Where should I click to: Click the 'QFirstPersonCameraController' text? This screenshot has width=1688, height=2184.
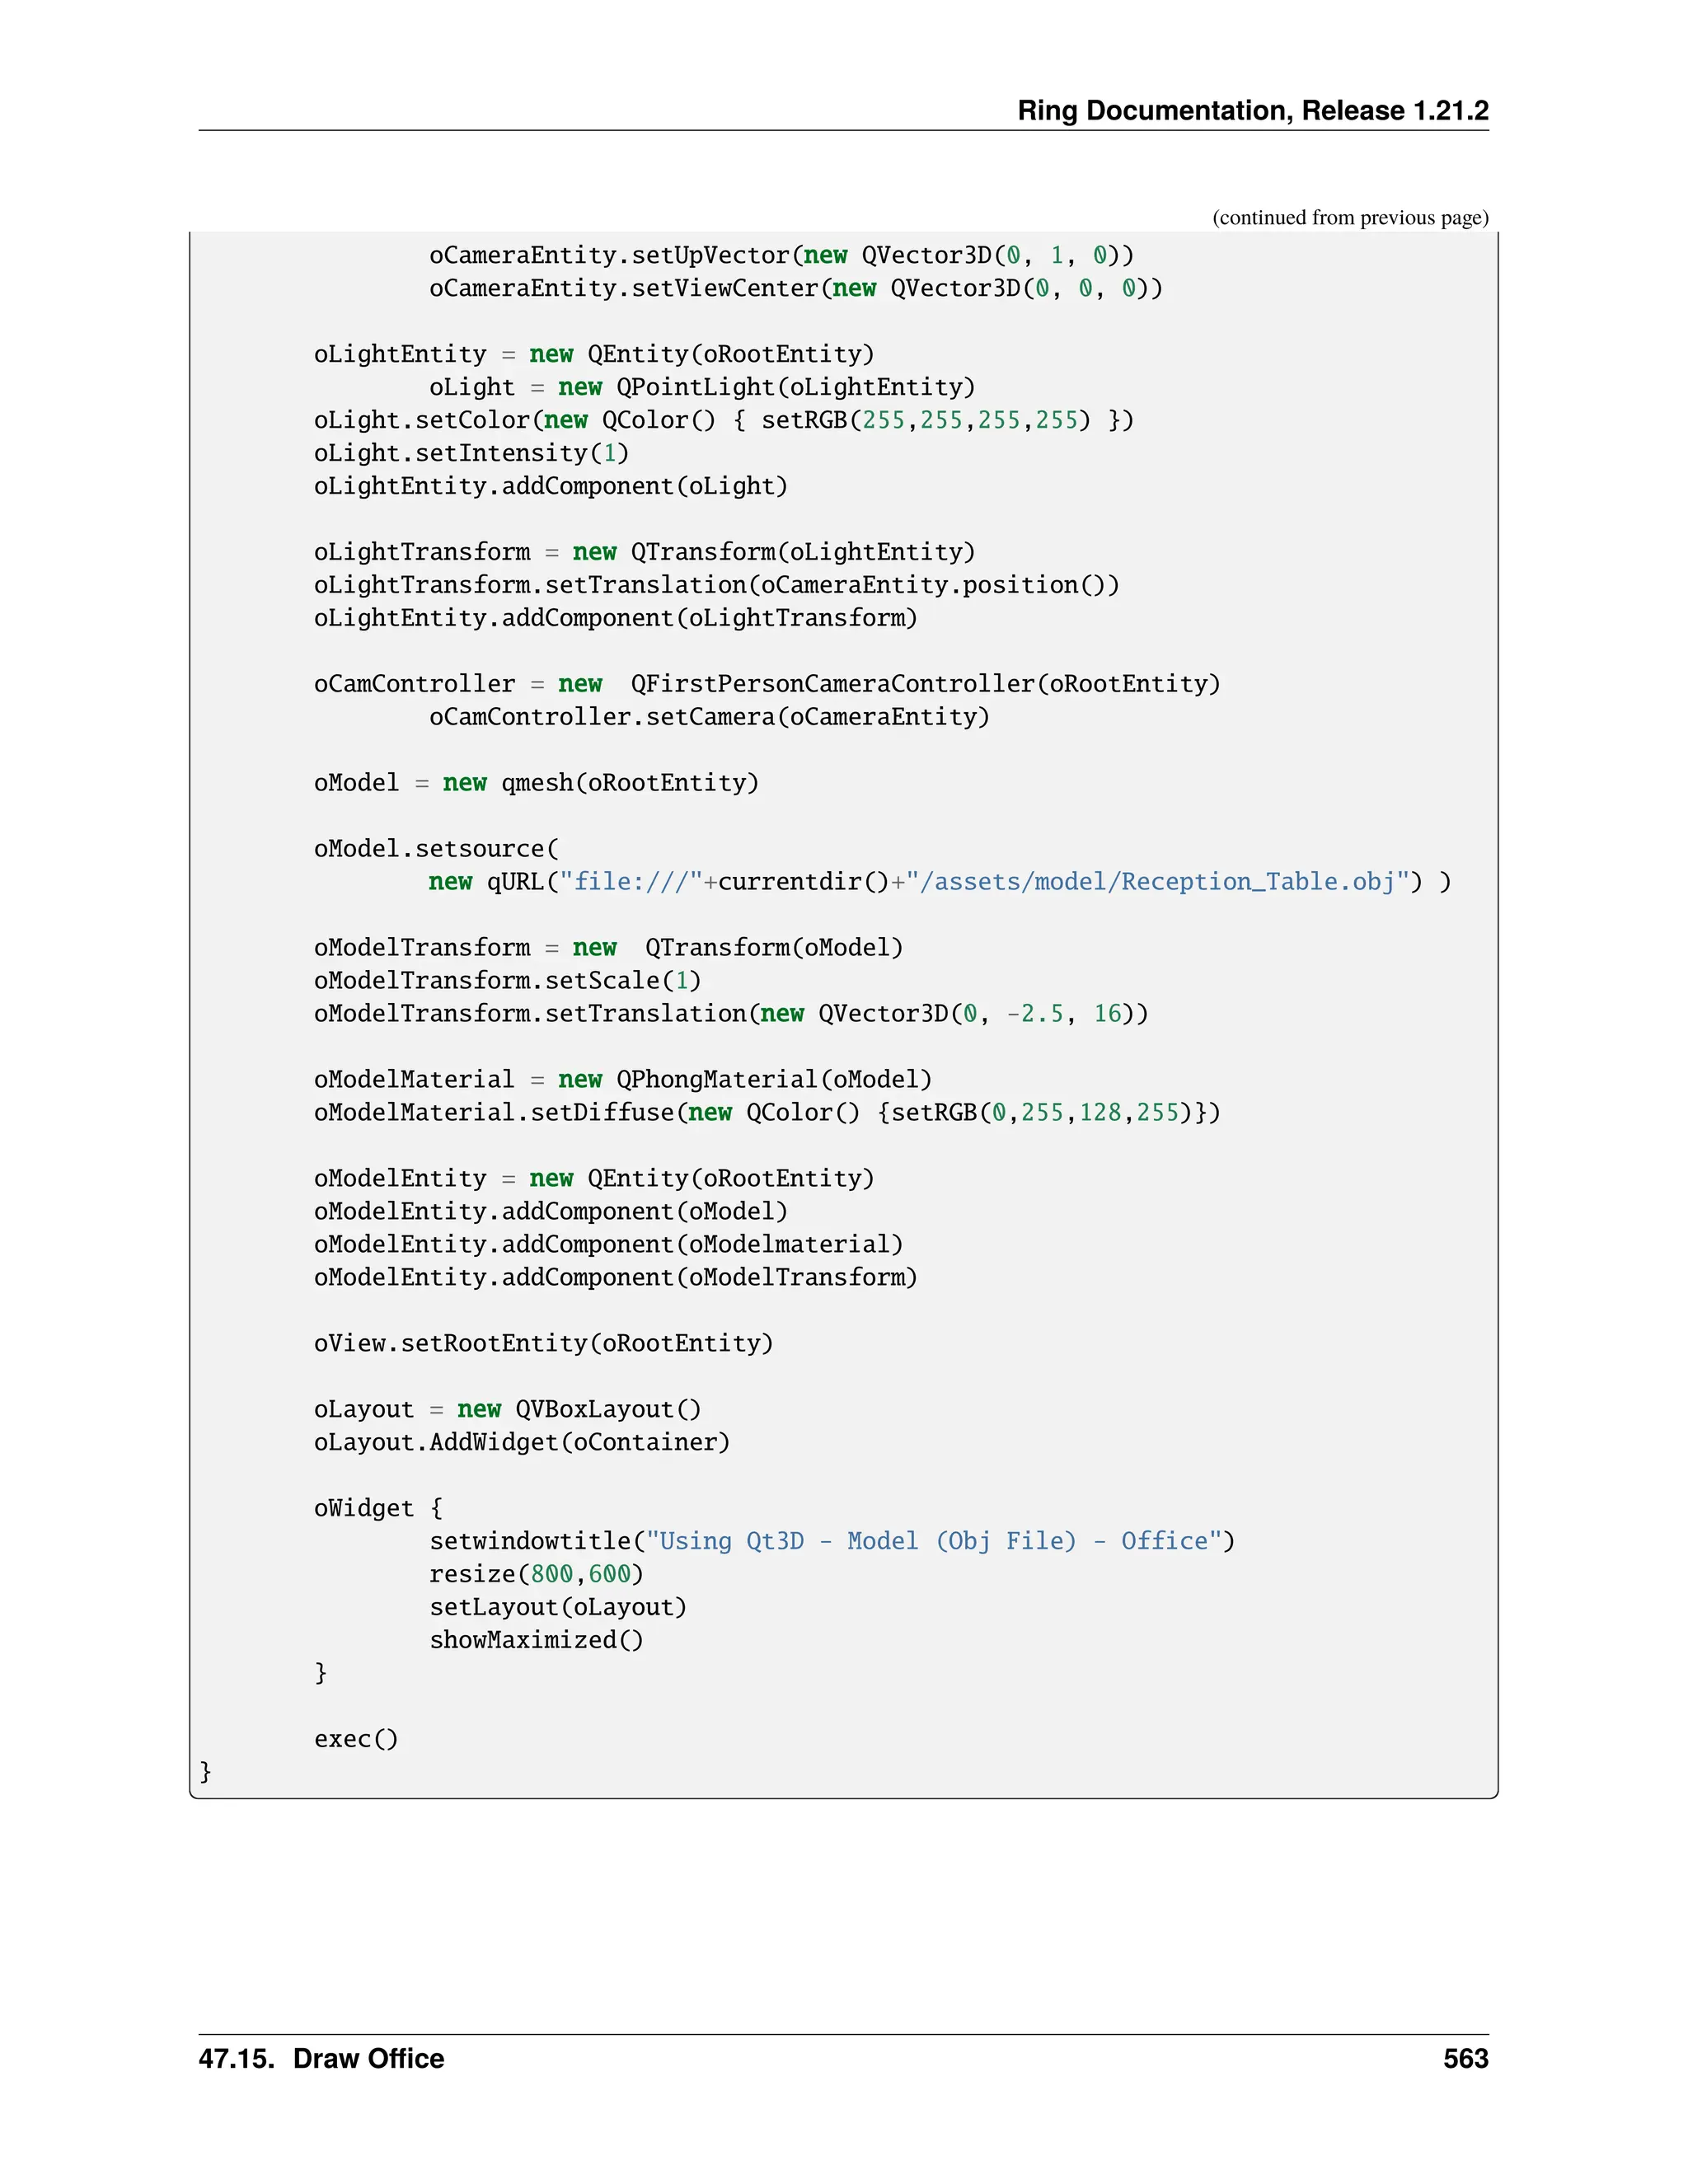(832, 684)
